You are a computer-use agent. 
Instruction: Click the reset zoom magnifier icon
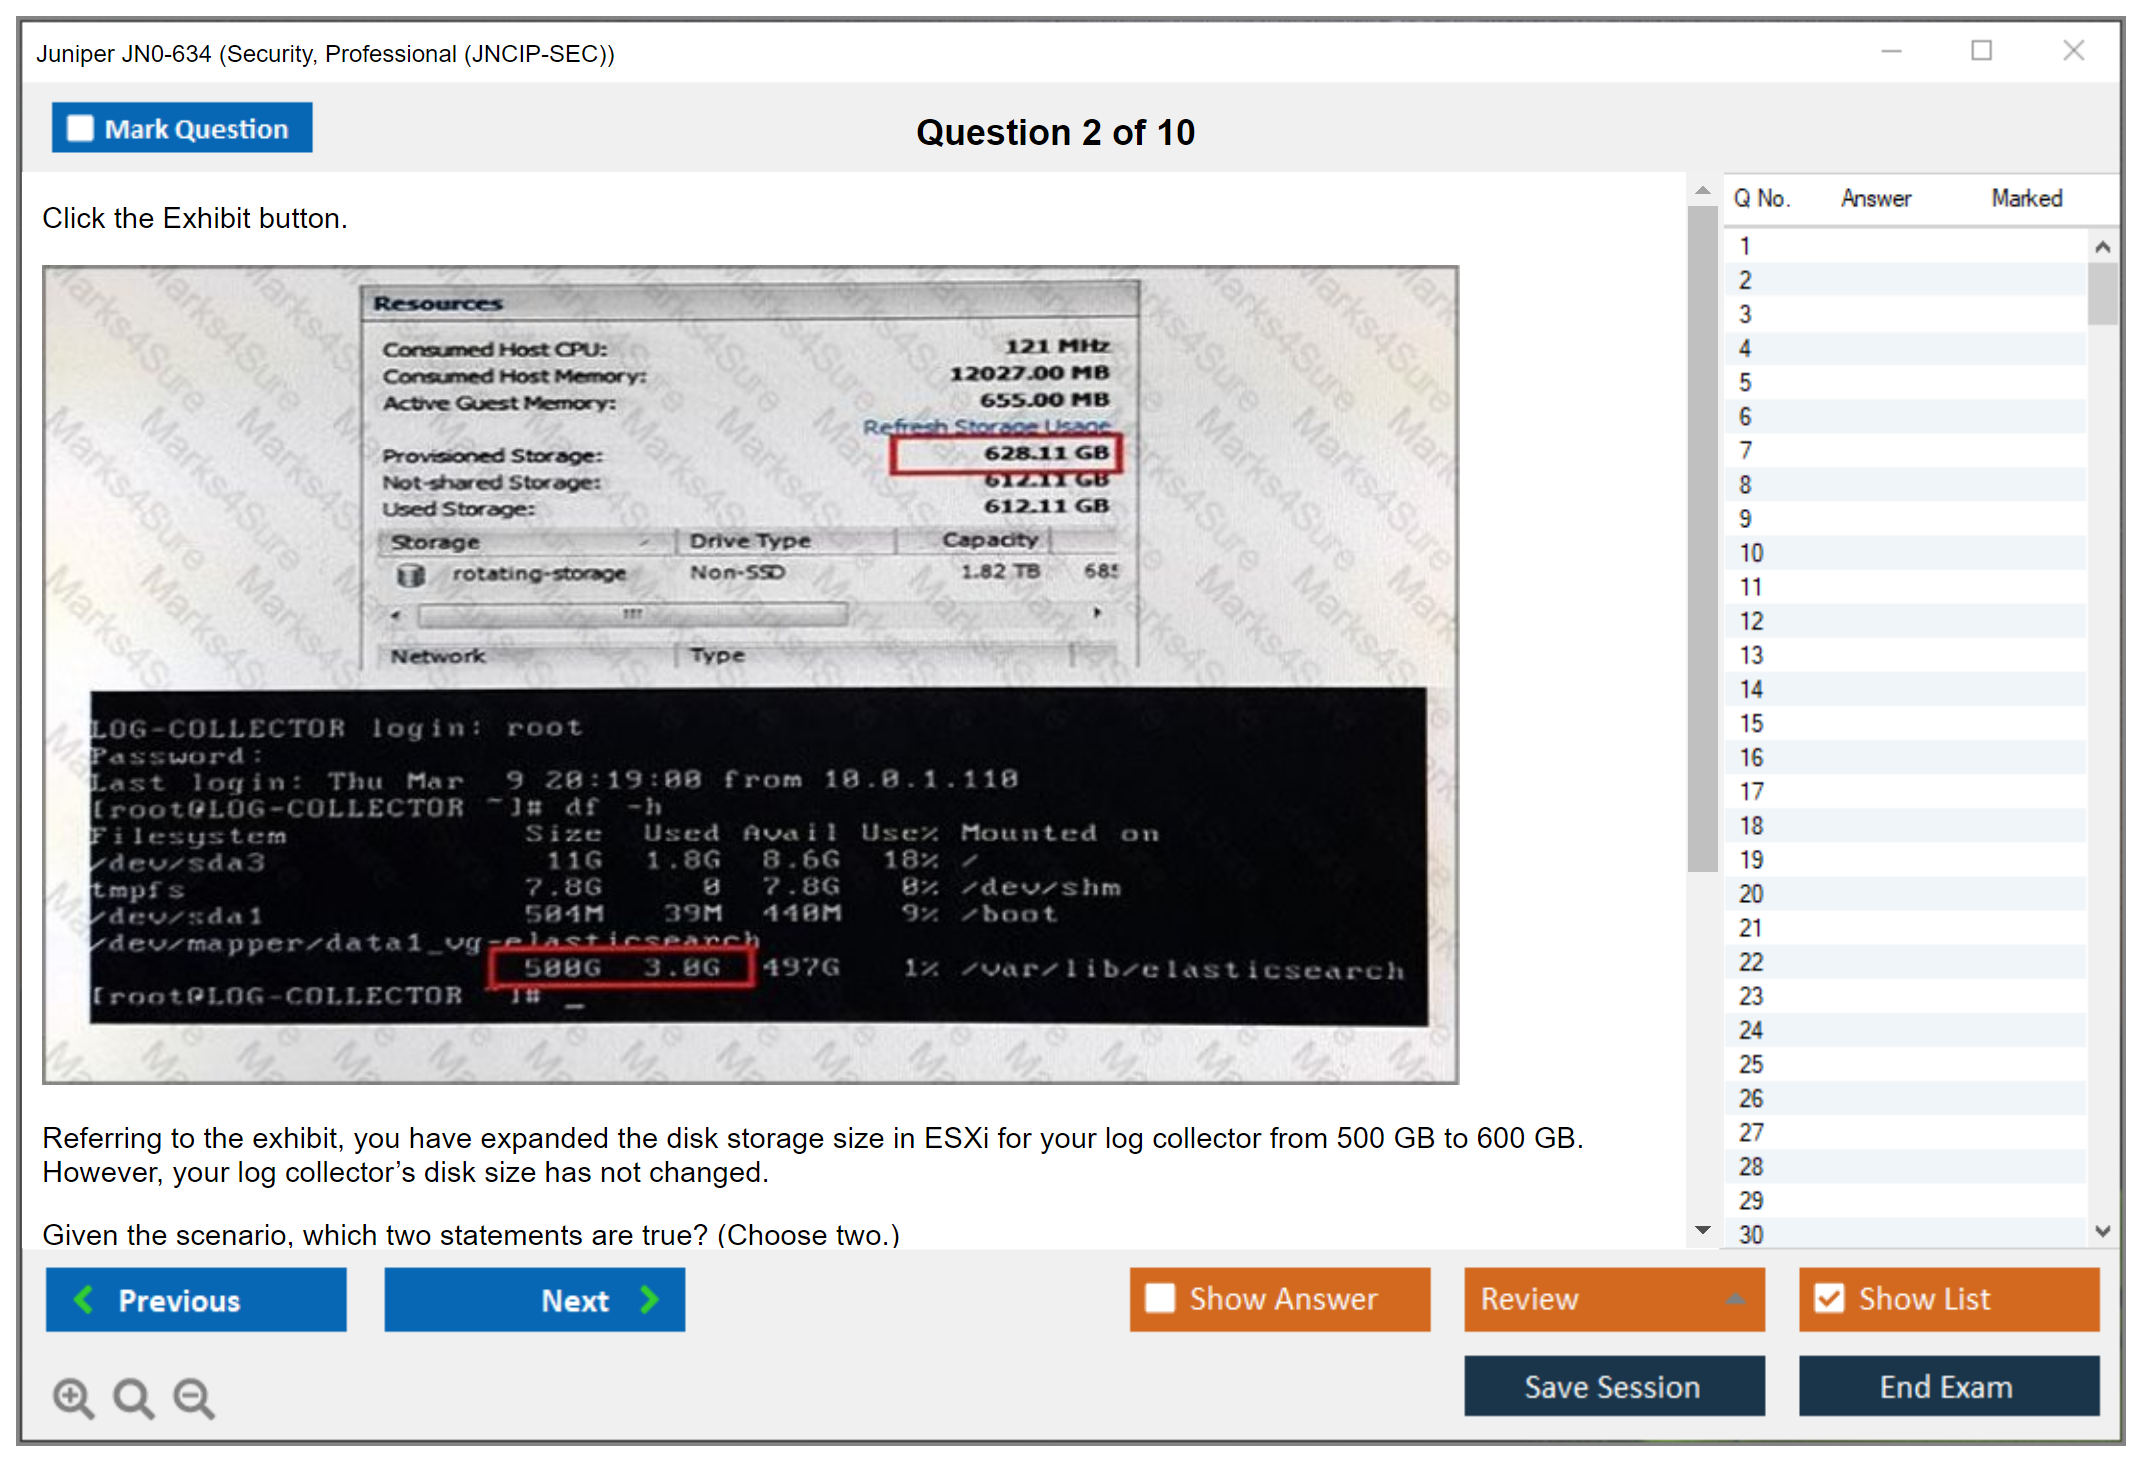coord(133,1397)
